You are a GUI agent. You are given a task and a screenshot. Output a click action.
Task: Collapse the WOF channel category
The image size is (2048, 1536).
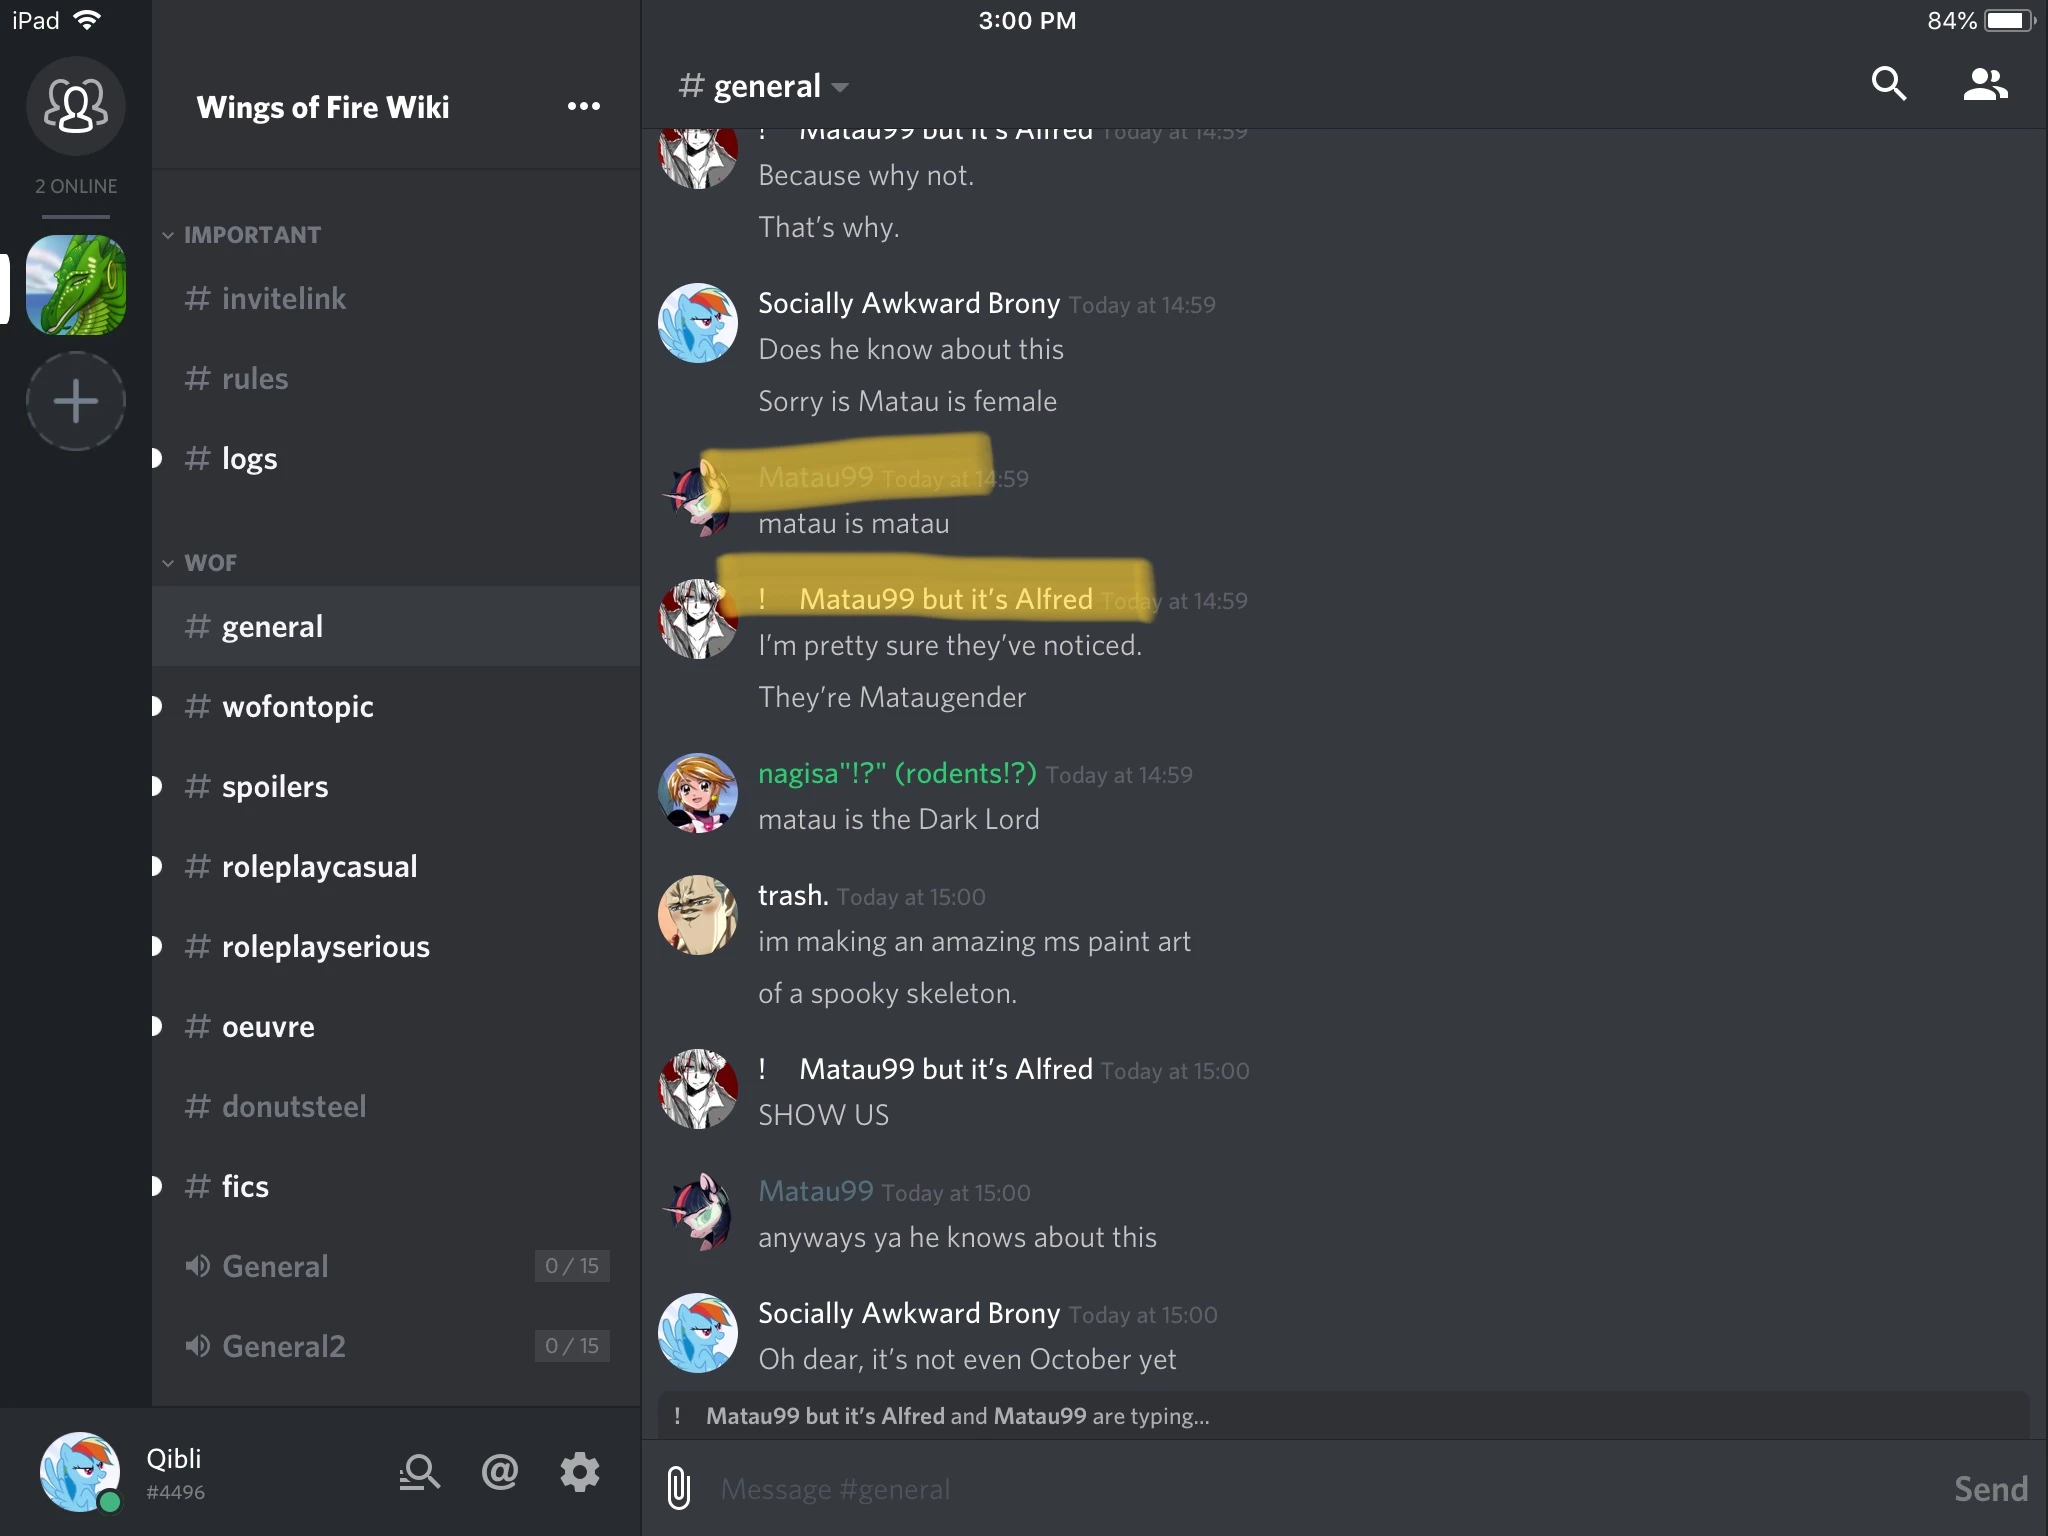199,563
